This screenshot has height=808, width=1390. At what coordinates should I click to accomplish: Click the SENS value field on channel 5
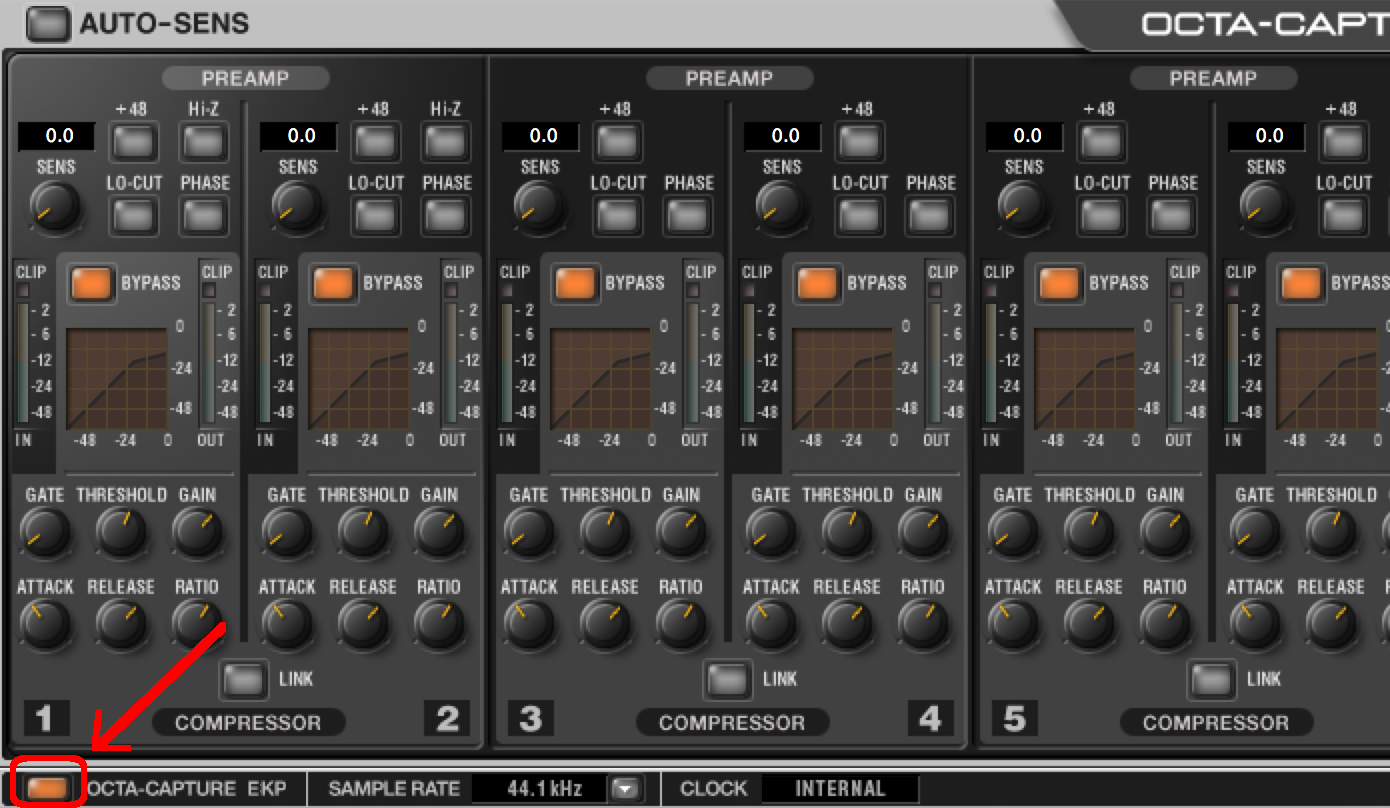pos(1024,136)
